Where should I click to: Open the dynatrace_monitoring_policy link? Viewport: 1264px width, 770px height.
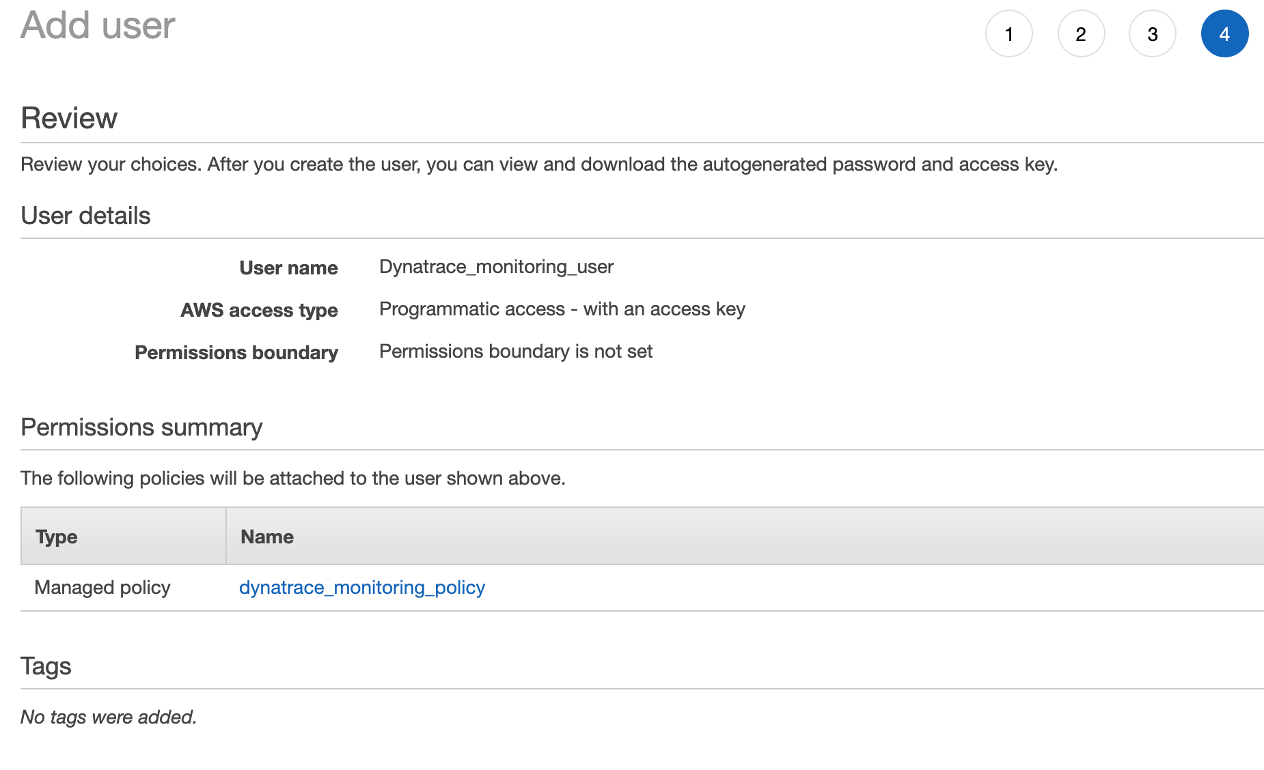pyautogui.click(x=362, y=587)
